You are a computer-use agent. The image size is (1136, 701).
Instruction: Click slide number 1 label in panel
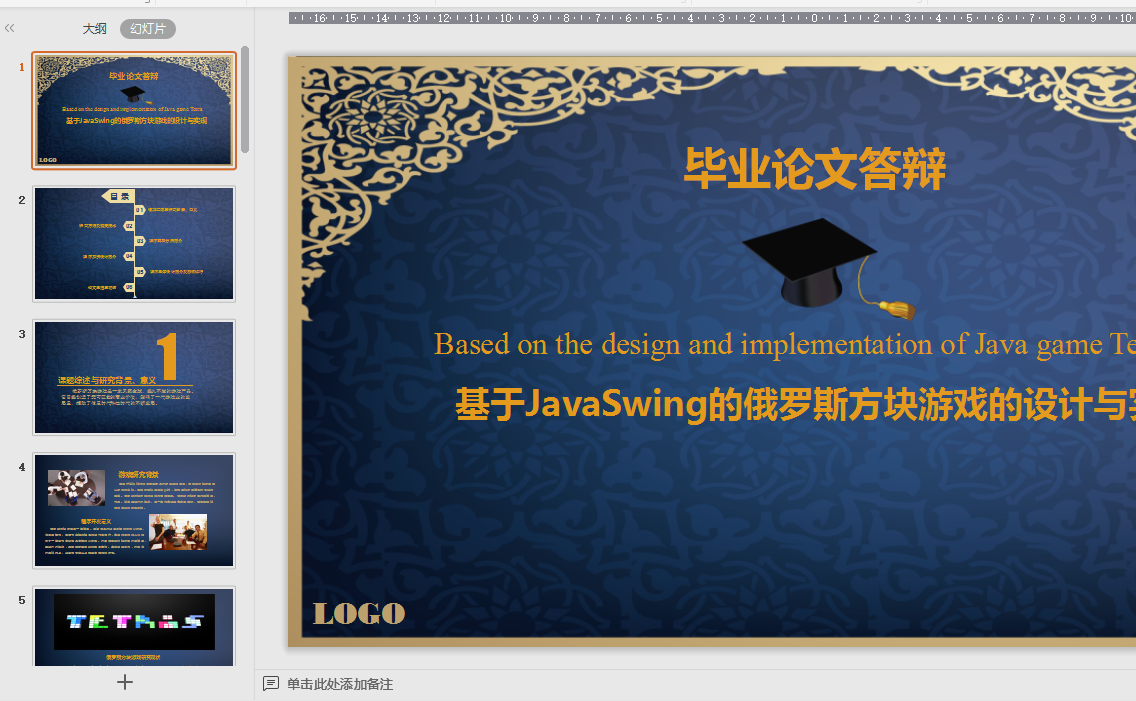22,67
